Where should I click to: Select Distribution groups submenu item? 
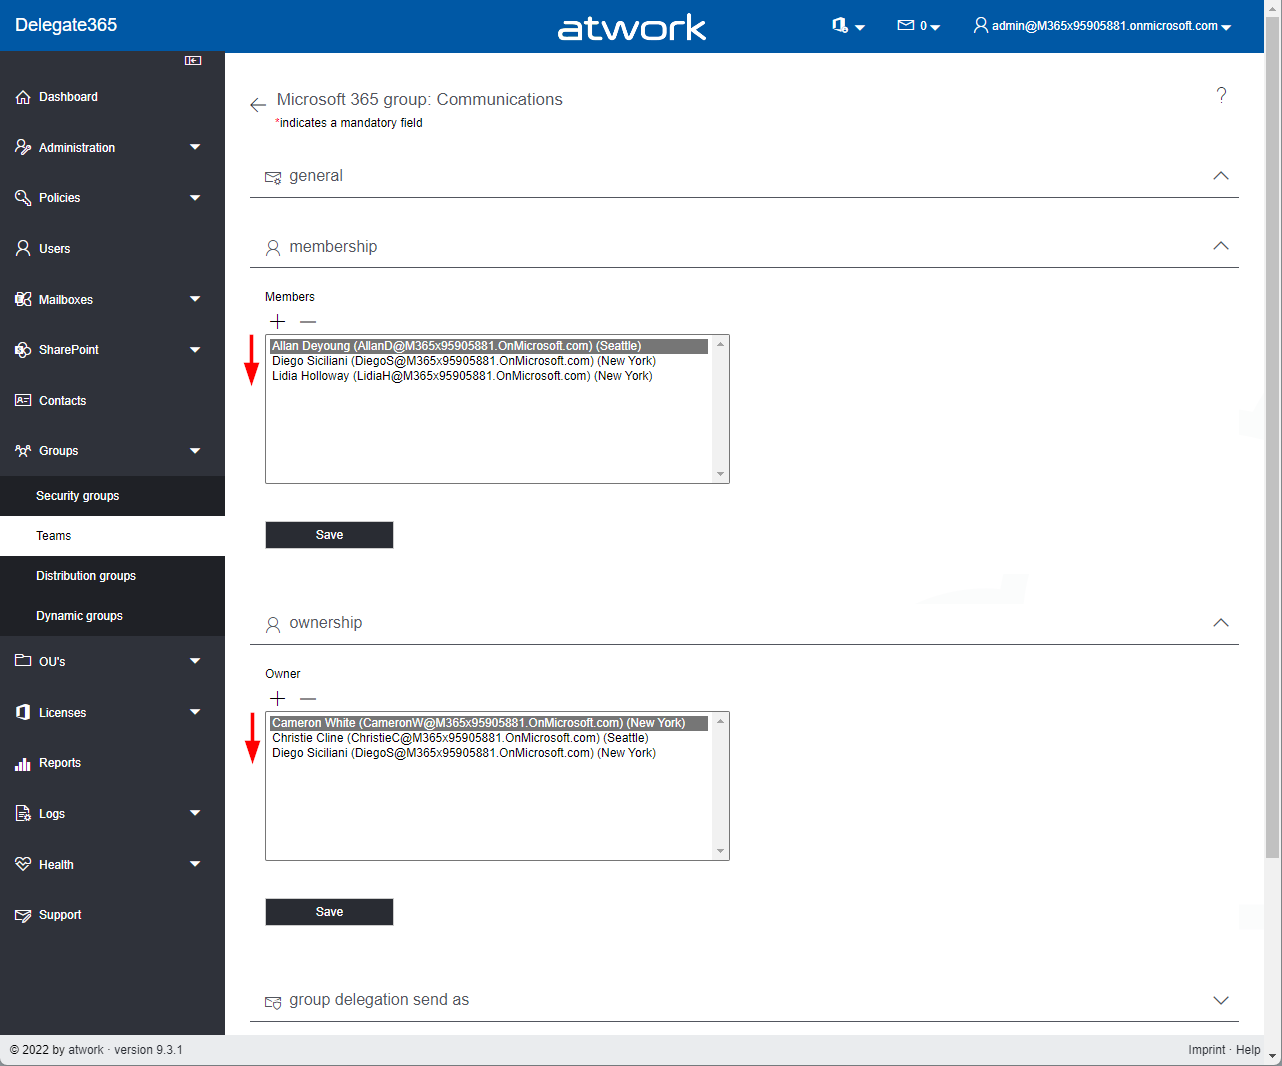pos(112,576)
